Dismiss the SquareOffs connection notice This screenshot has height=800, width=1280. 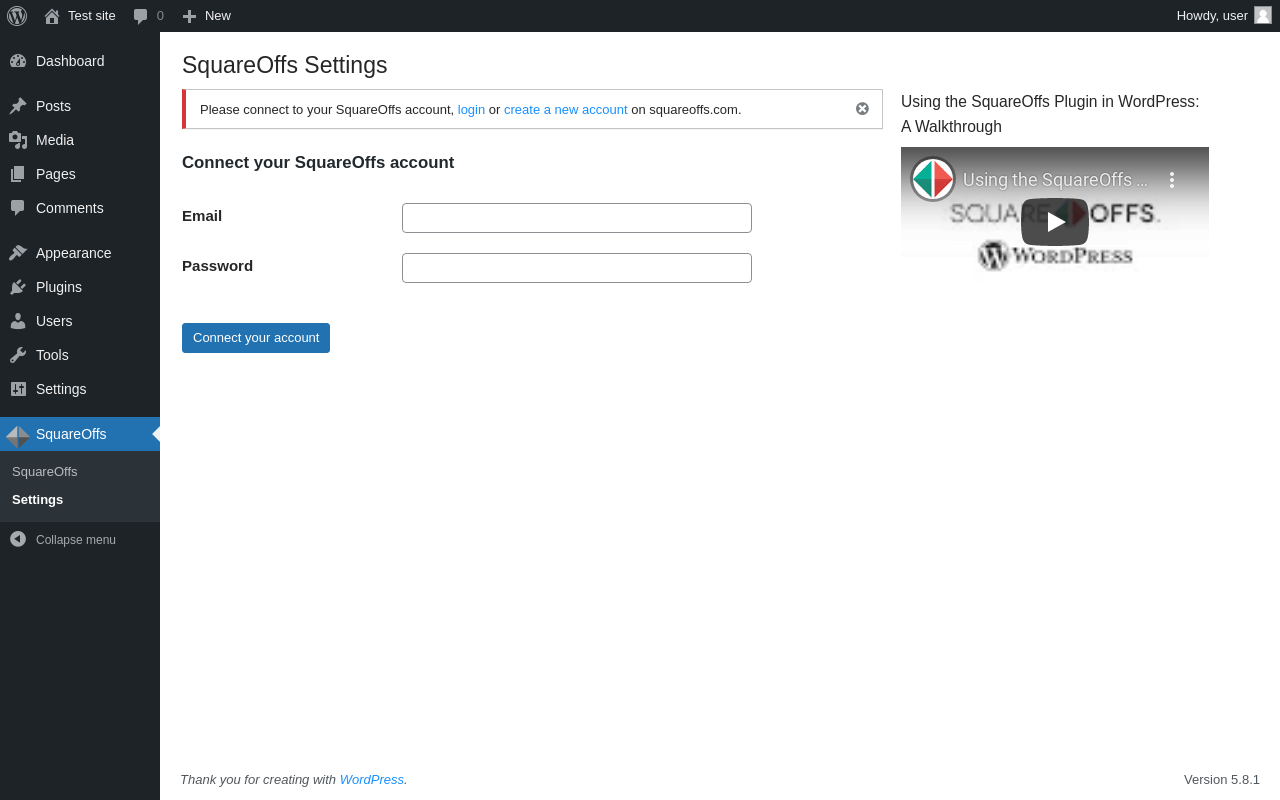click(x=862, y=109)
